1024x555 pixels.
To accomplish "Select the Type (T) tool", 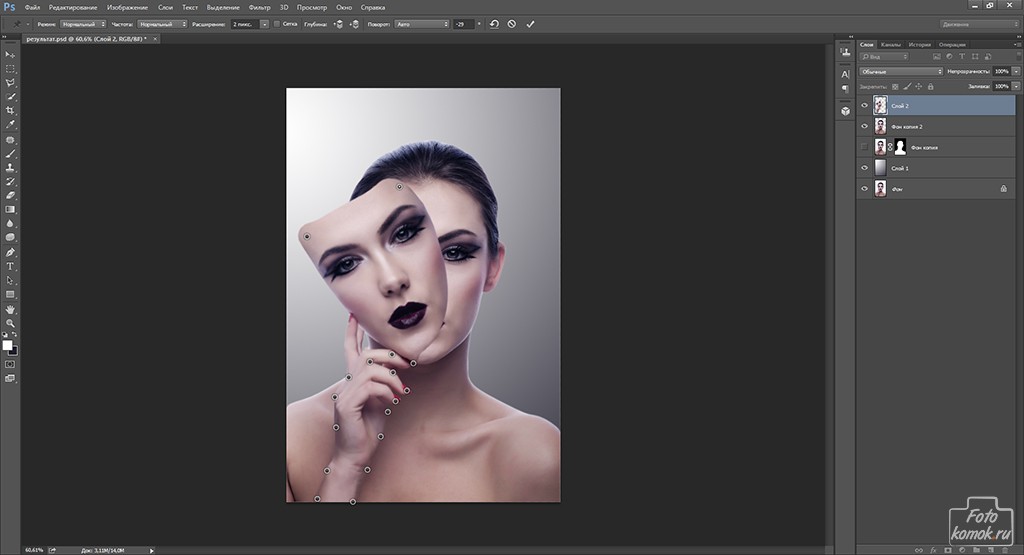I will click(x=11, y=266).
